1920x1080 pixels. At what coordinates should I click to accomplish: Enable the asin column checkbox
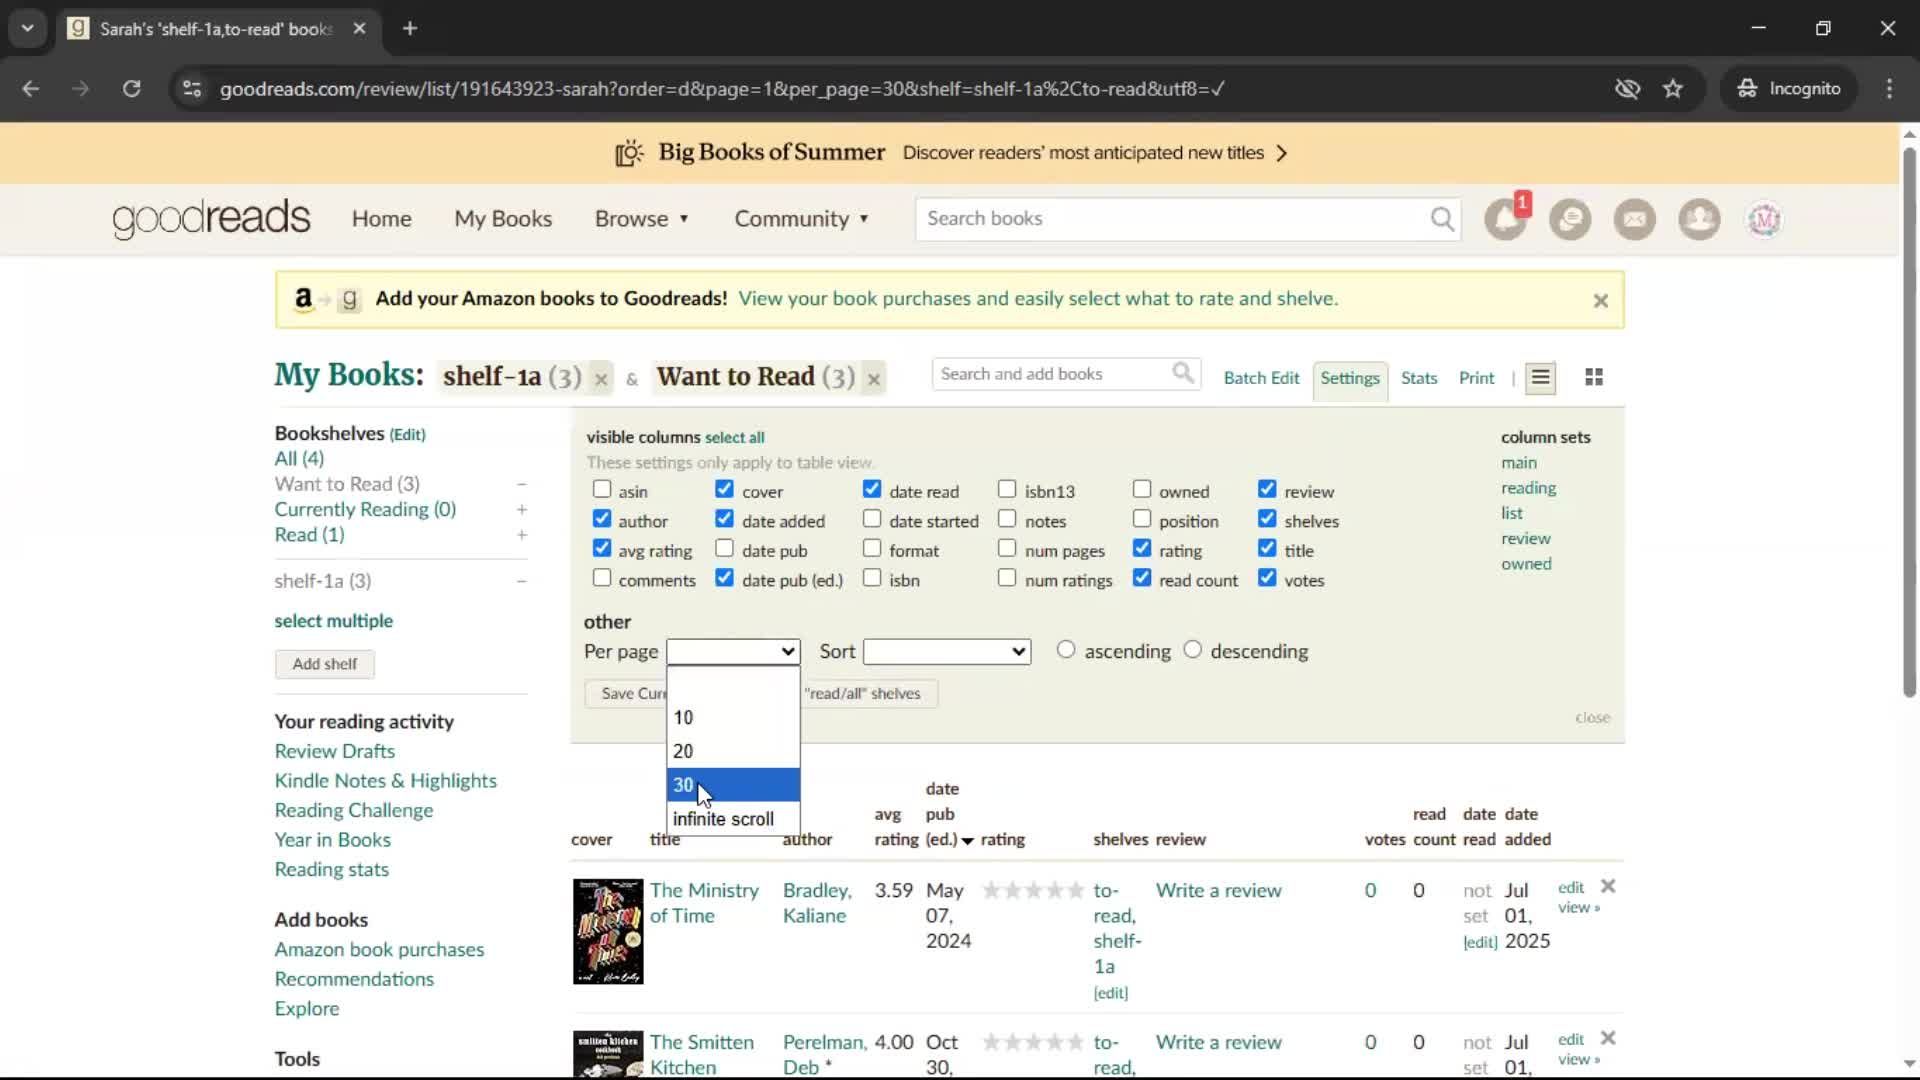point(602,489)
